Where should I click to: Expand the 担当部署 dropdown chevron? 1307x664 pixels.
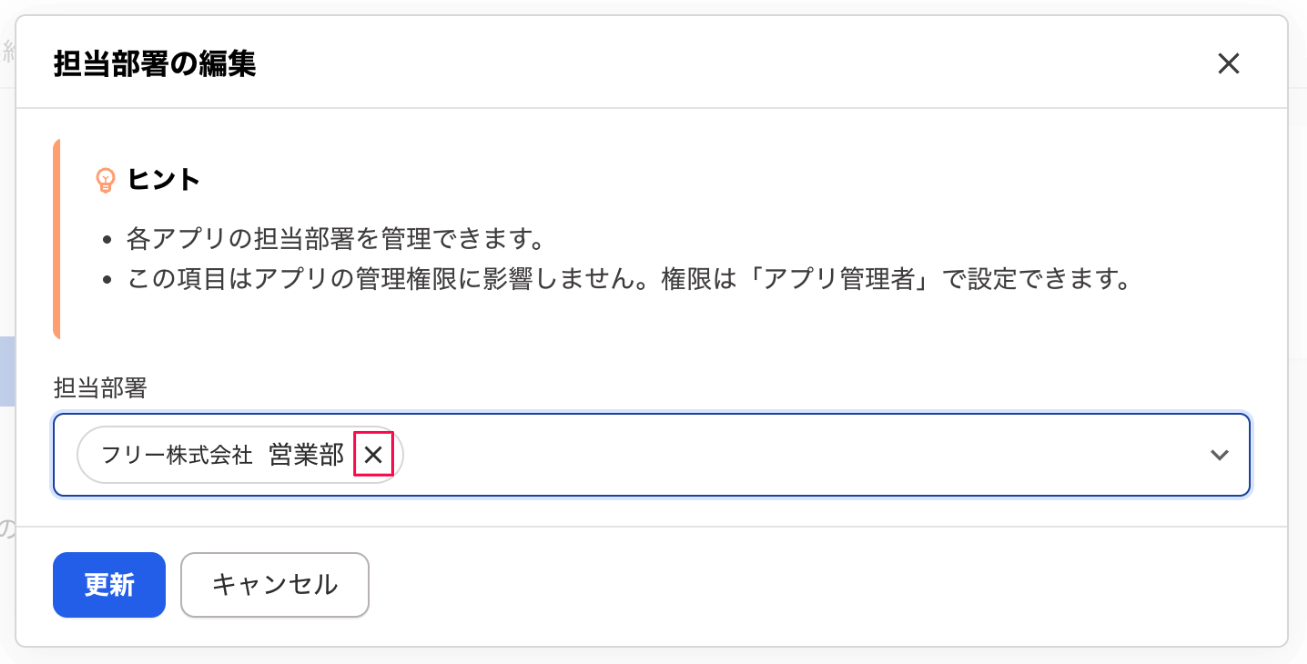[x=1219, y=455]
